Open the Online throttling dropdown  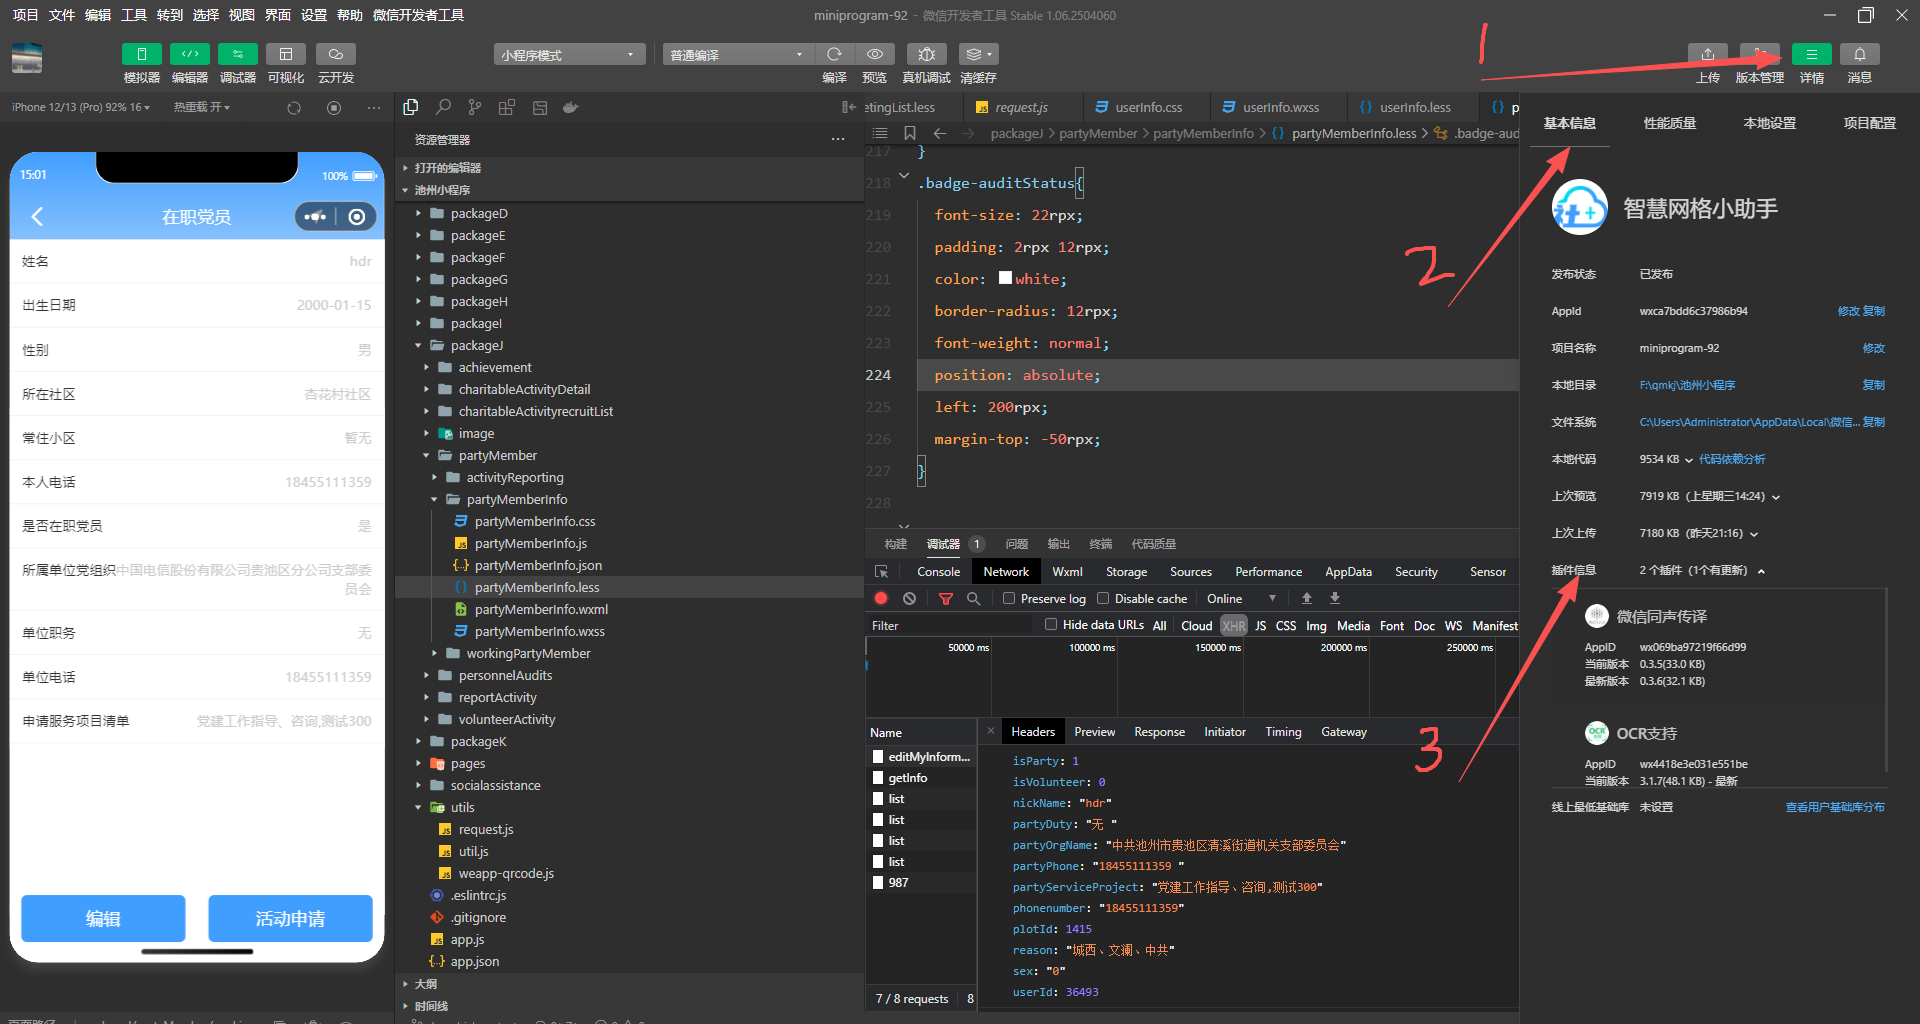coord(1241,598)
